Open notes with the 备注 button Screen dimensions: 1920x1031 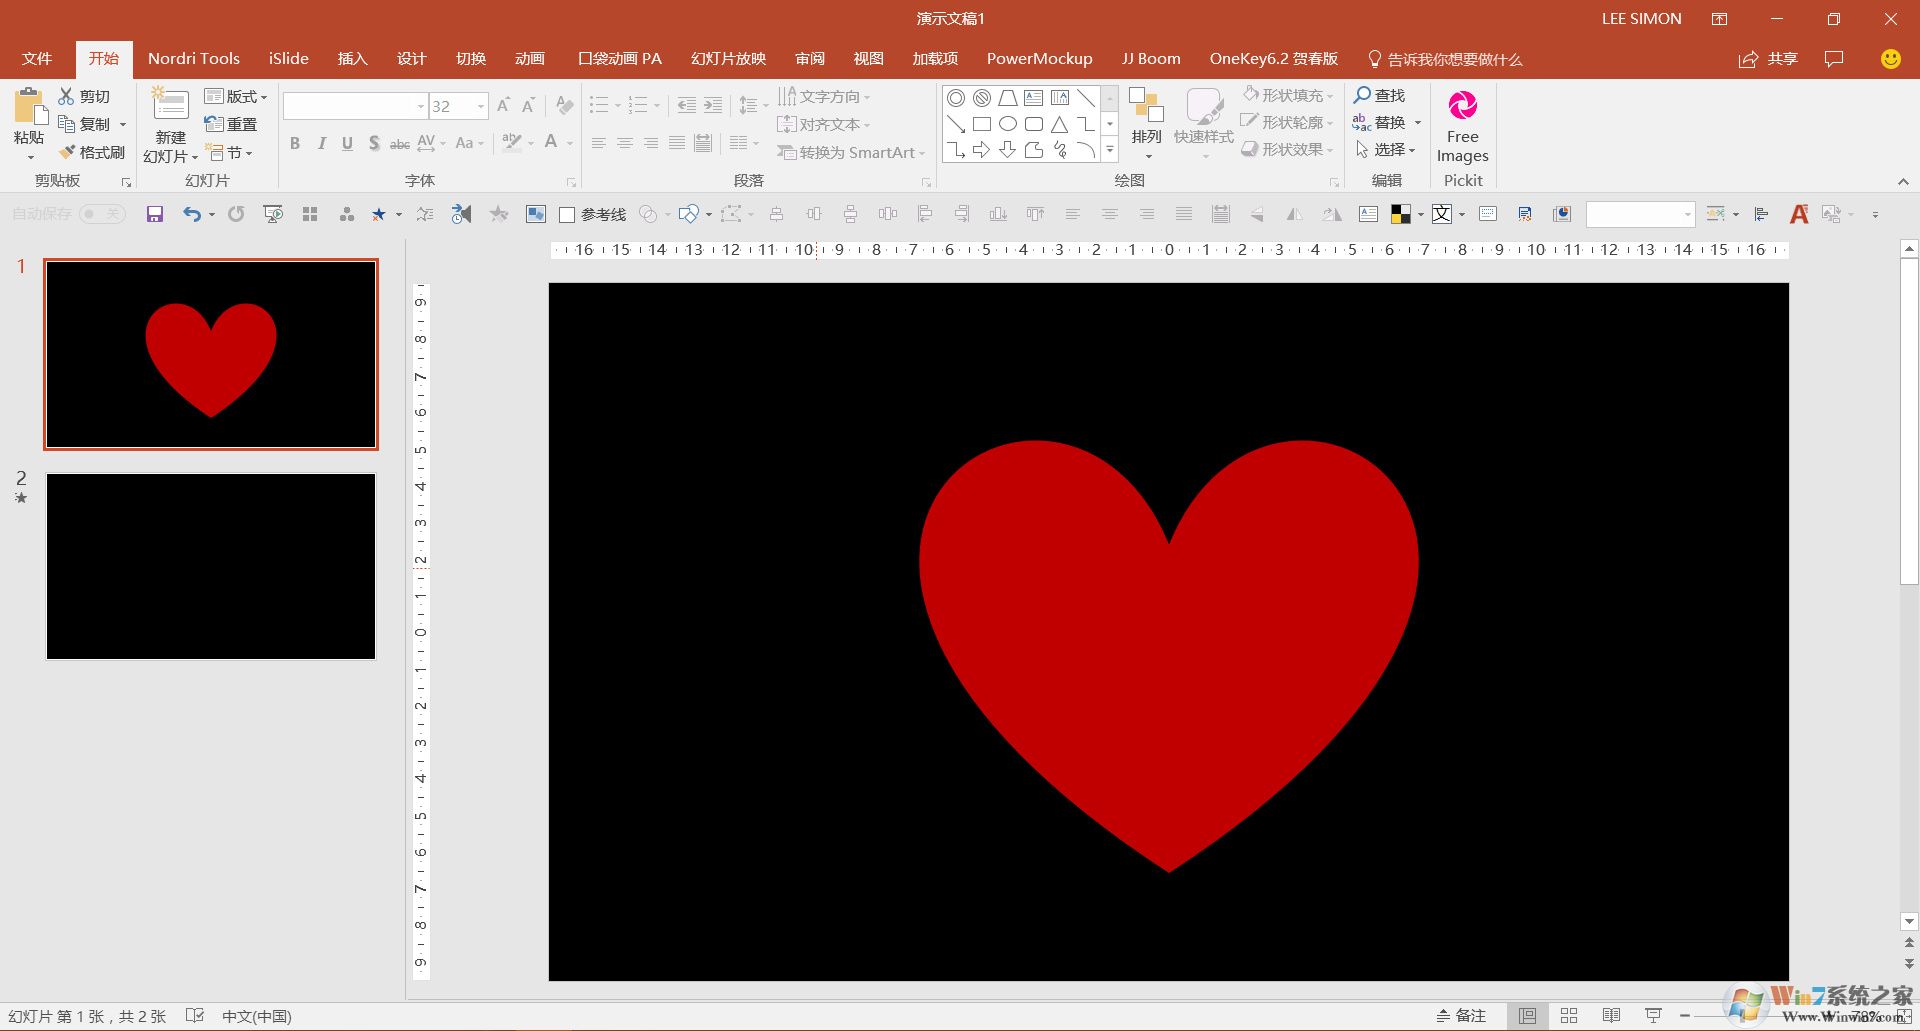(x=1460, y=1015)
